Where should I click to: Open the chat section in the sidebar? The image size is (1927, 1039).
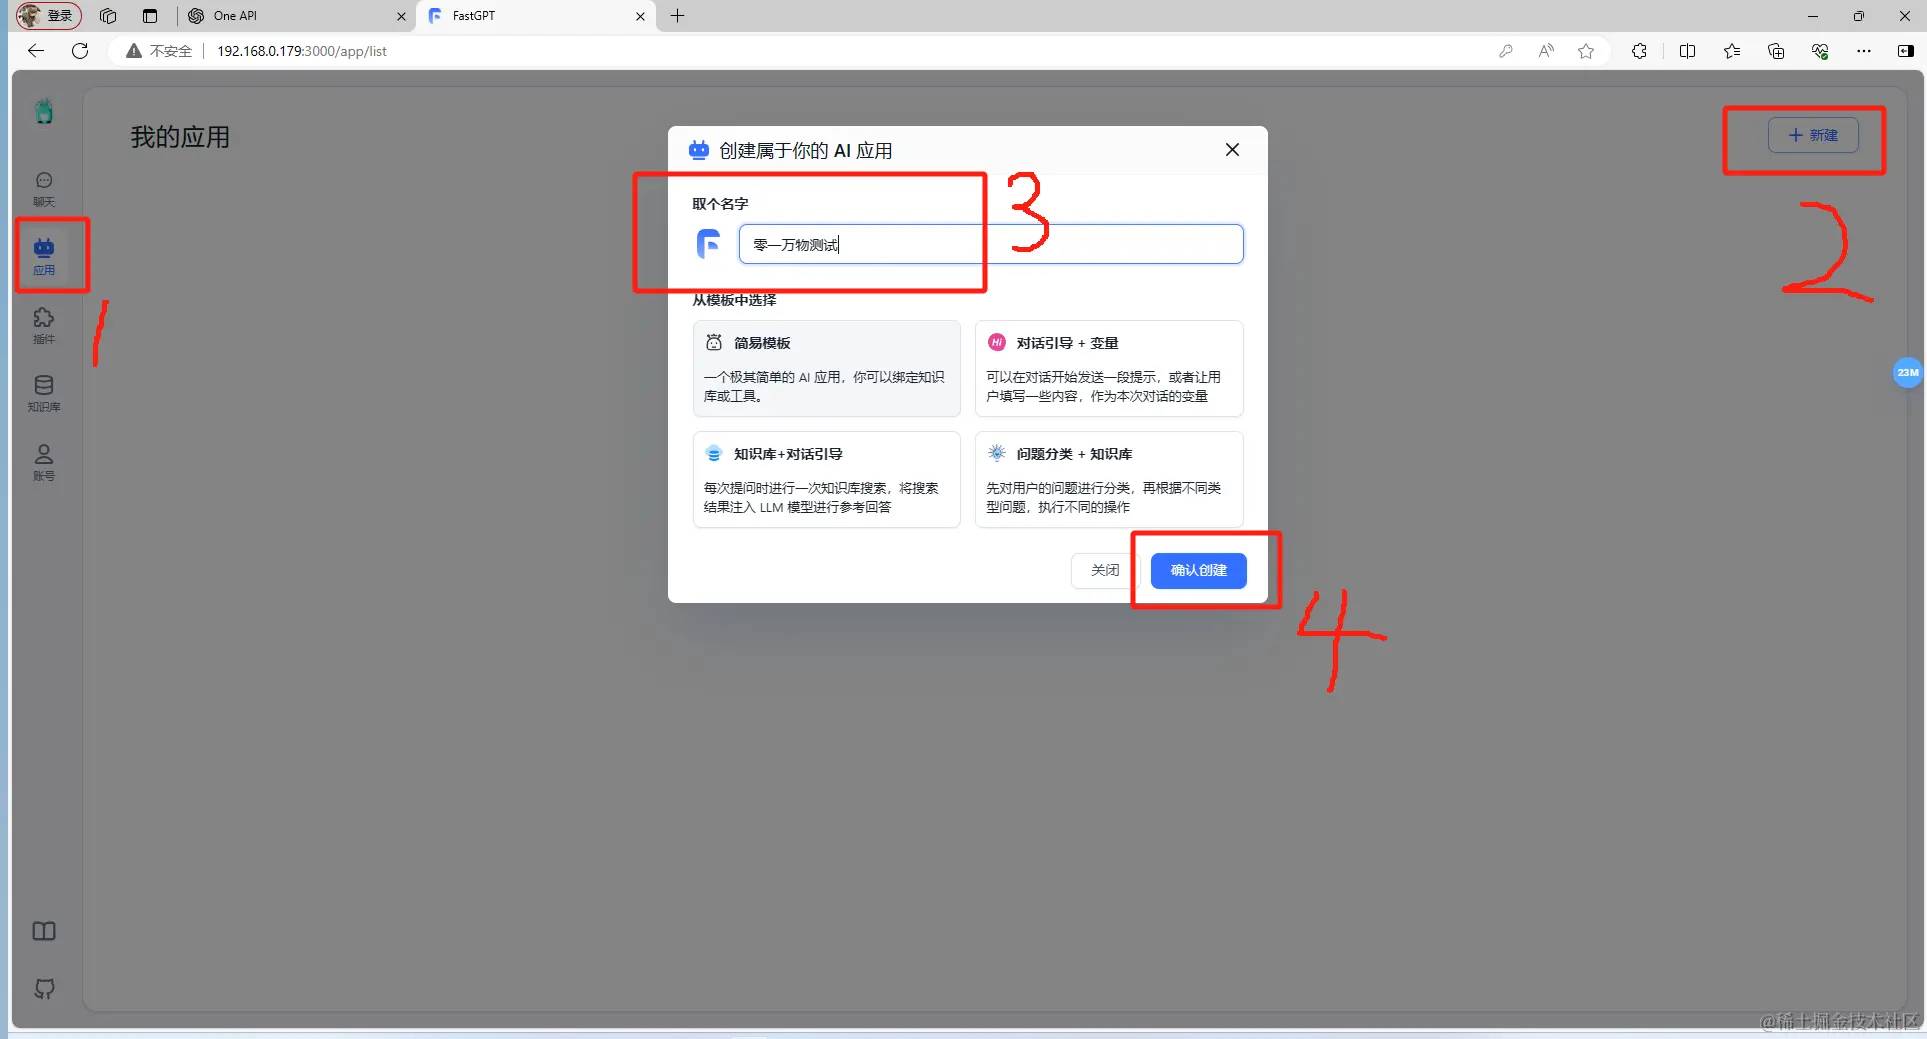pyautogui.click(x=44, y=188)
